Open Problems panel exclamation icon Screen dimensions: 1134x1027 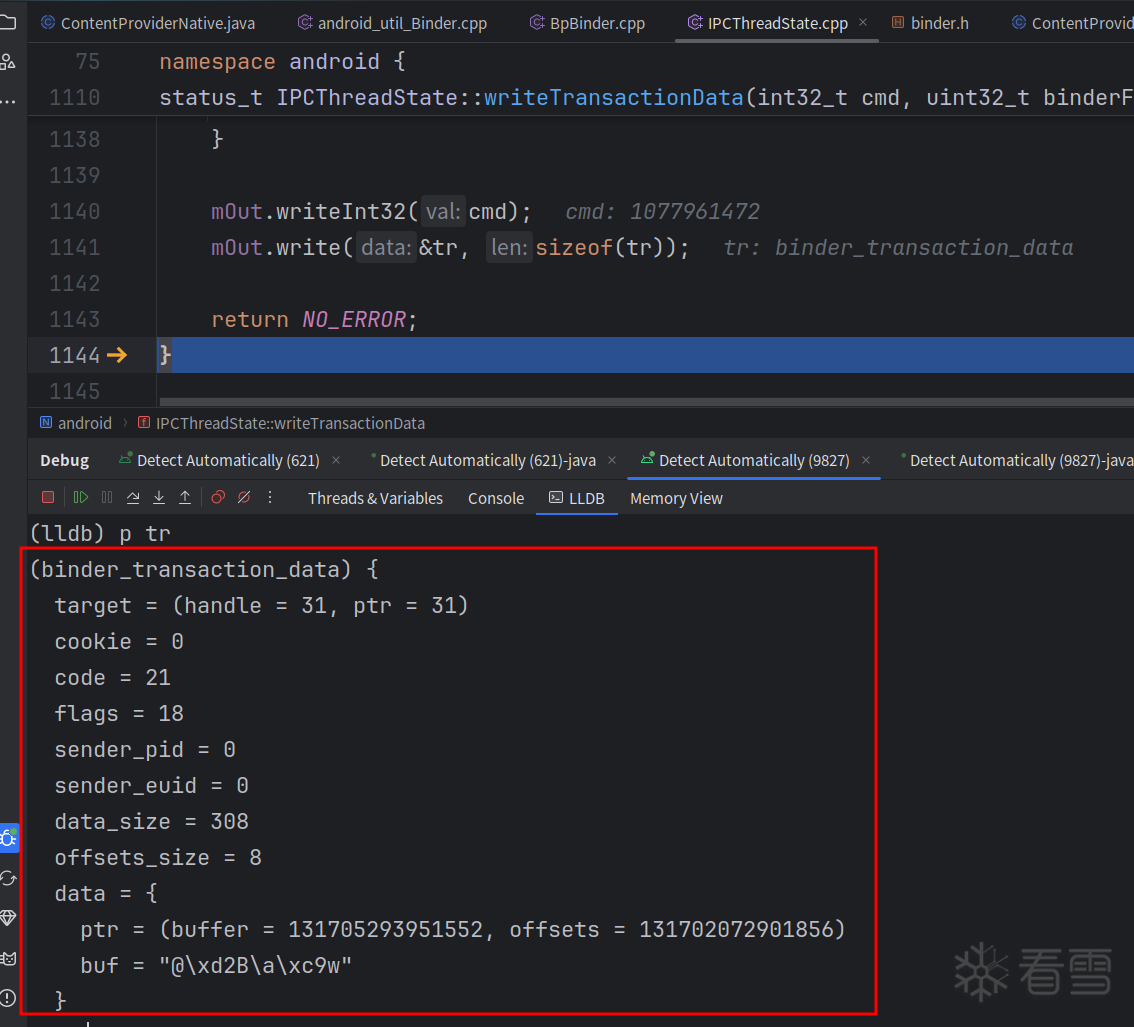[x=9, y=998]
